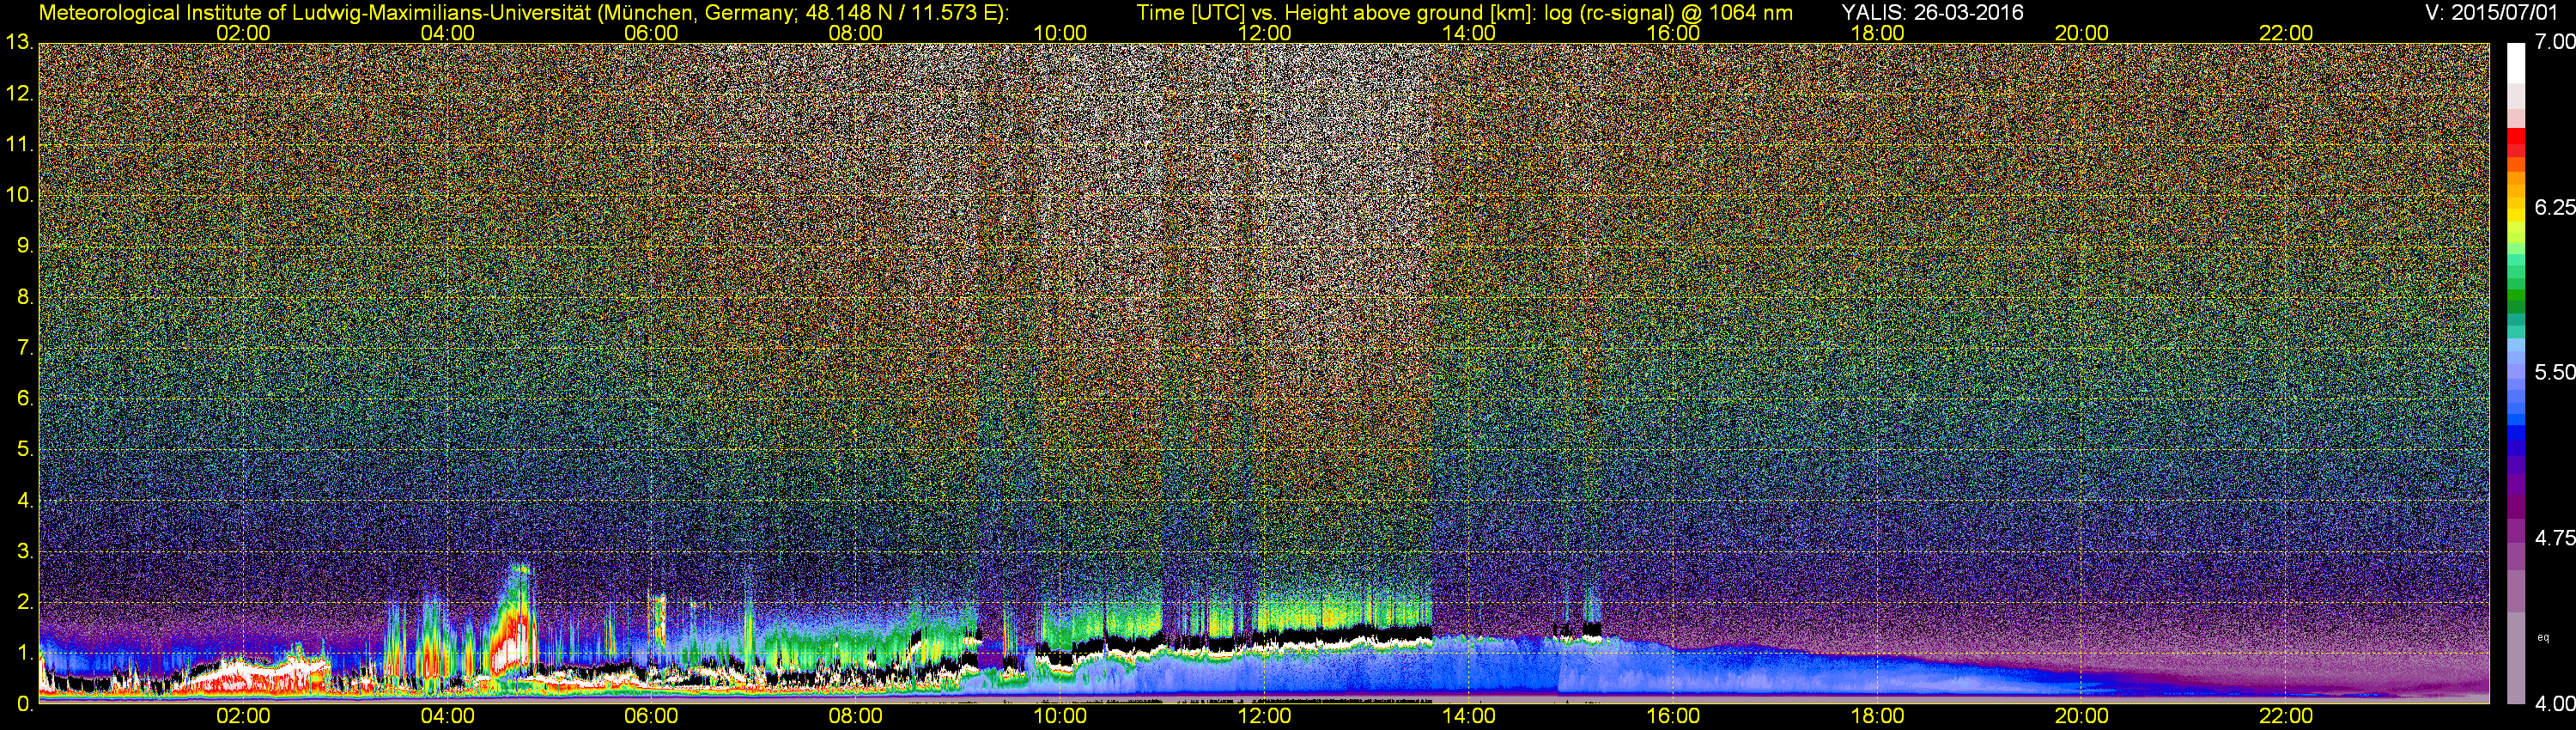Select the 08:00 tick on the lower time axis

[x=856, y=717]
